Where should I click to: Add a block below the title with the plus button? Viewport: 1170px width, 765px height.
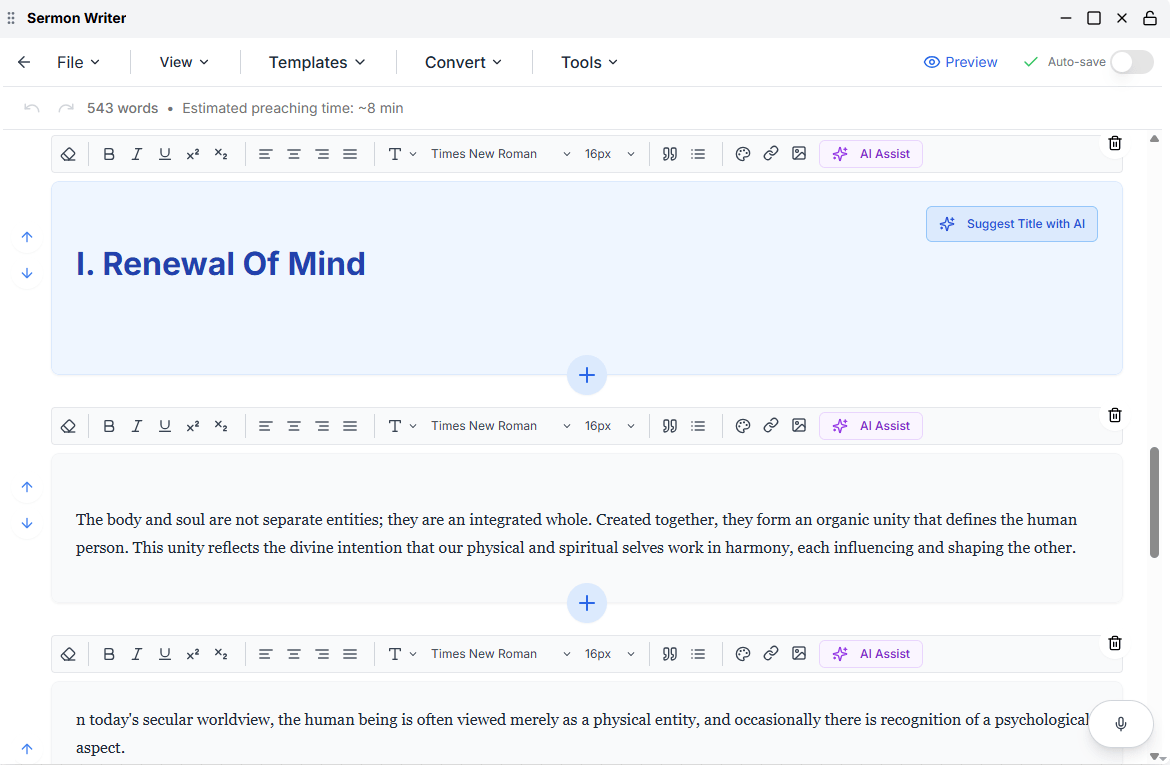pyautogui.click(x=586, y=375)
